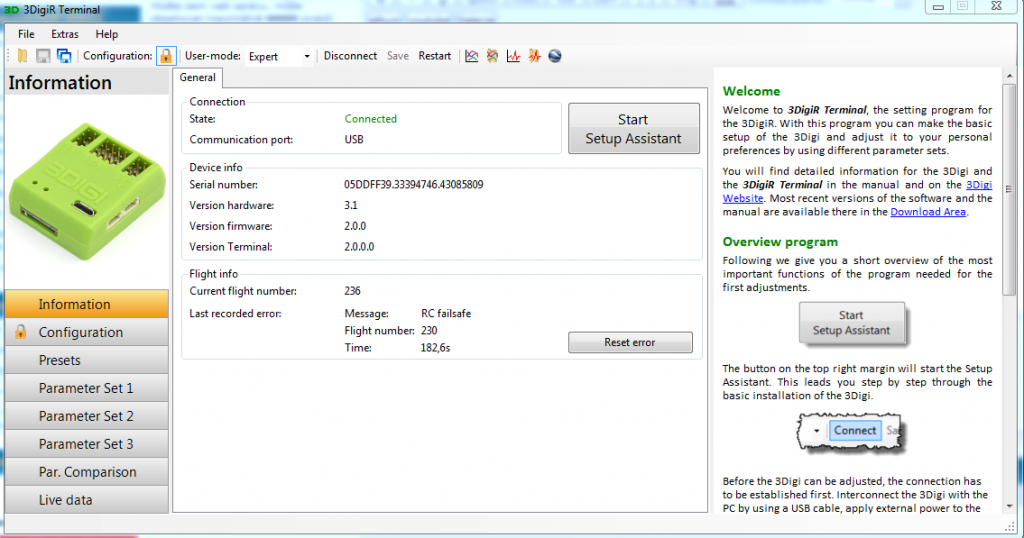Screen dimensions: 1024x538
Task: Toggle the Configuration padlock in the toolbar
Action: [x=166, y=56]
